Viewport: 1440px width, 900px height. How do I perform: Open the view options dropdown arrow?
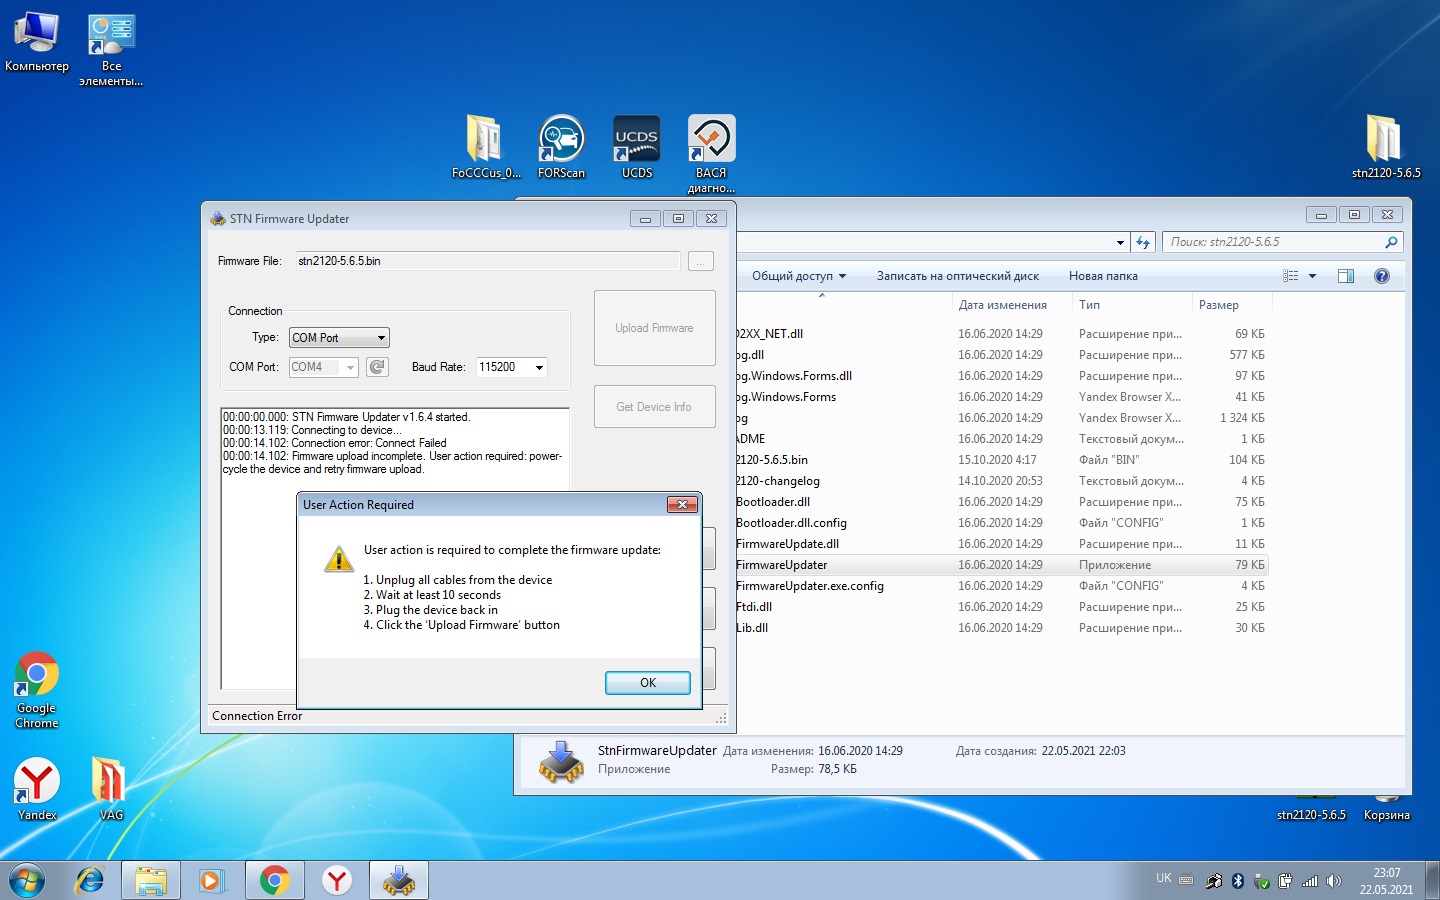1312,276
